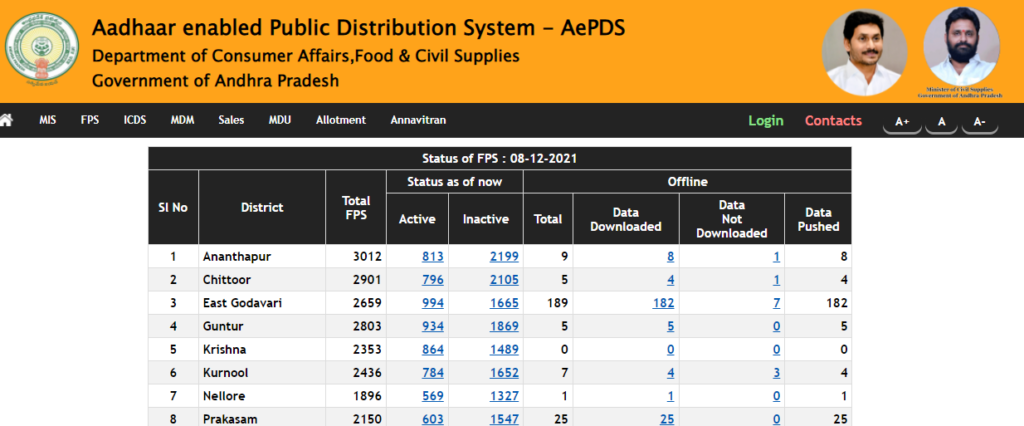Open the ICDS menu
The width and height of the screenshot is (1024, 426).
(135, 120)
